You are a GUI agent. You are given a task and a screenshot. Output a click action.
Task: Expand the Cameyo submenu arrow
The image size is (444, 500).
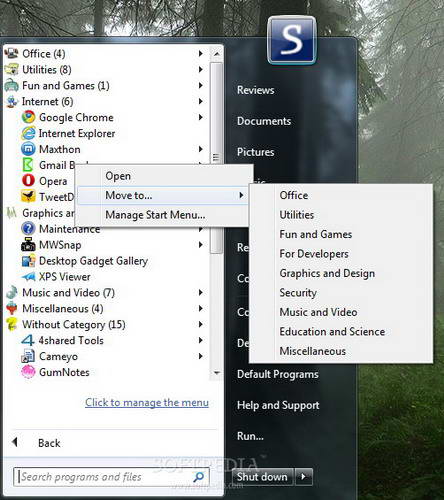click(201, 356)
